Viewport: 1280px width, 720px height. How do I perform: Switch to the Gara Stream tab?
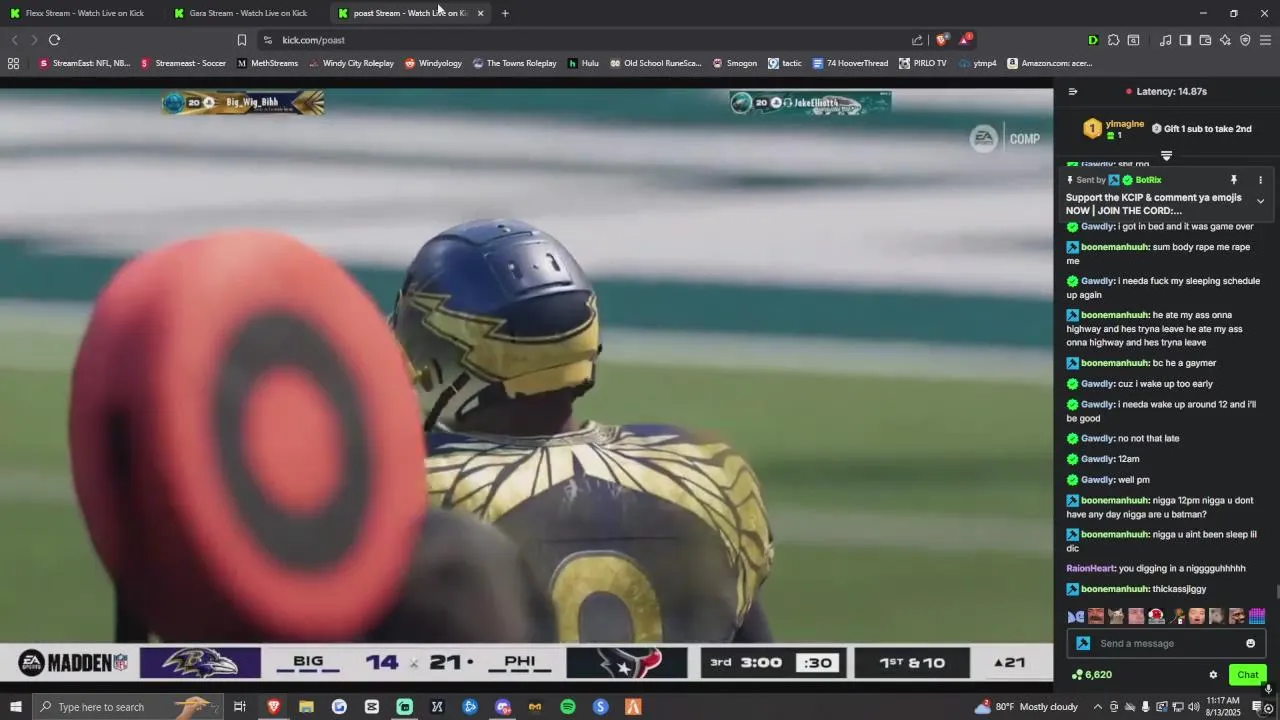point(245,13)
